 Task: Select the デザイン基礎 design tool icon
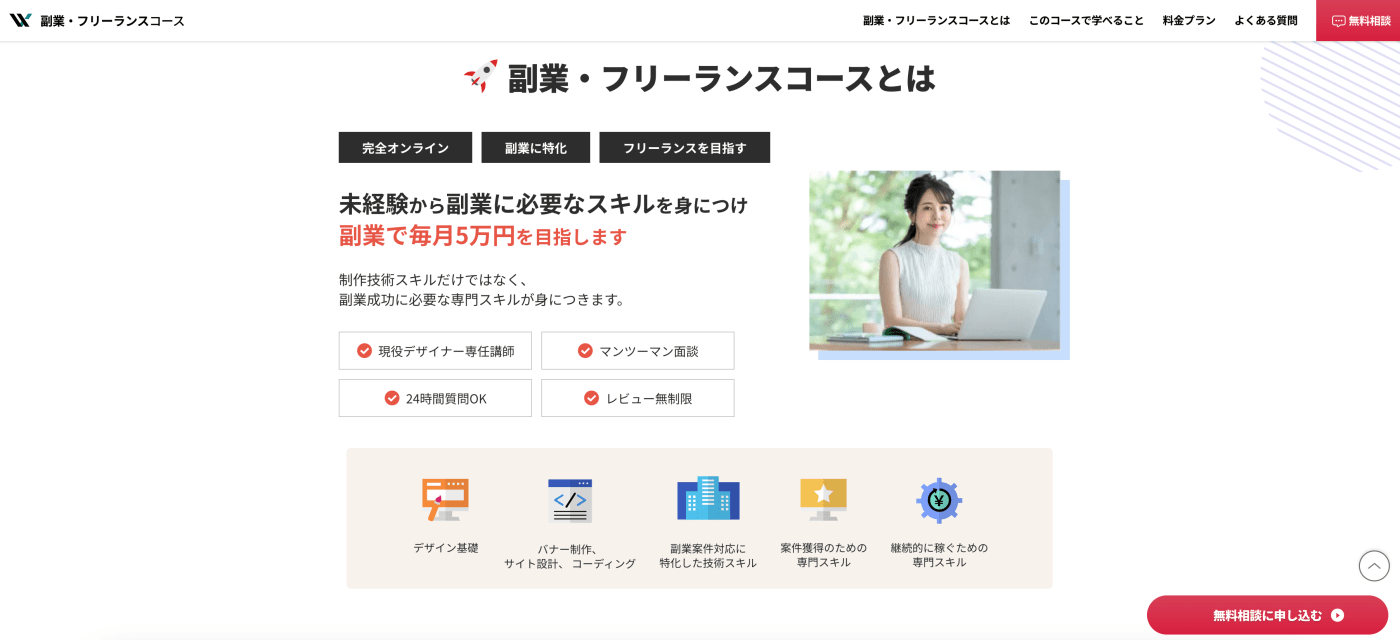coord(445,497)
